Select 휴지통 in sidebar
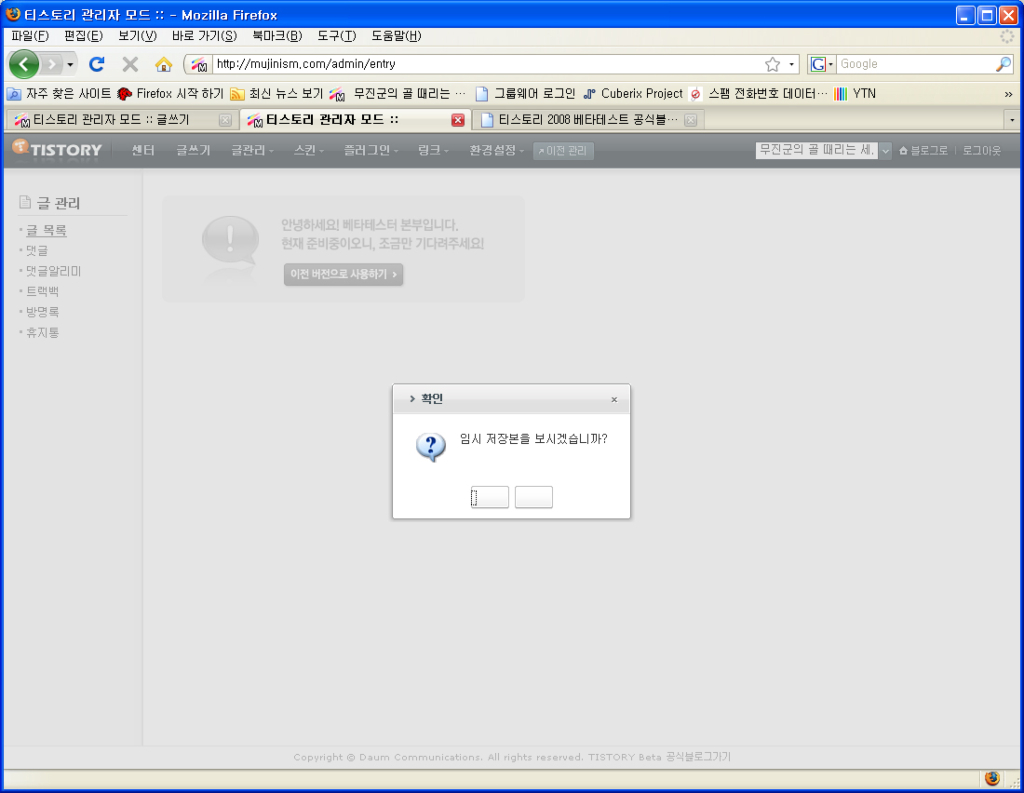Viewport: 1024px width, 793px height. (x=42, y=332)
